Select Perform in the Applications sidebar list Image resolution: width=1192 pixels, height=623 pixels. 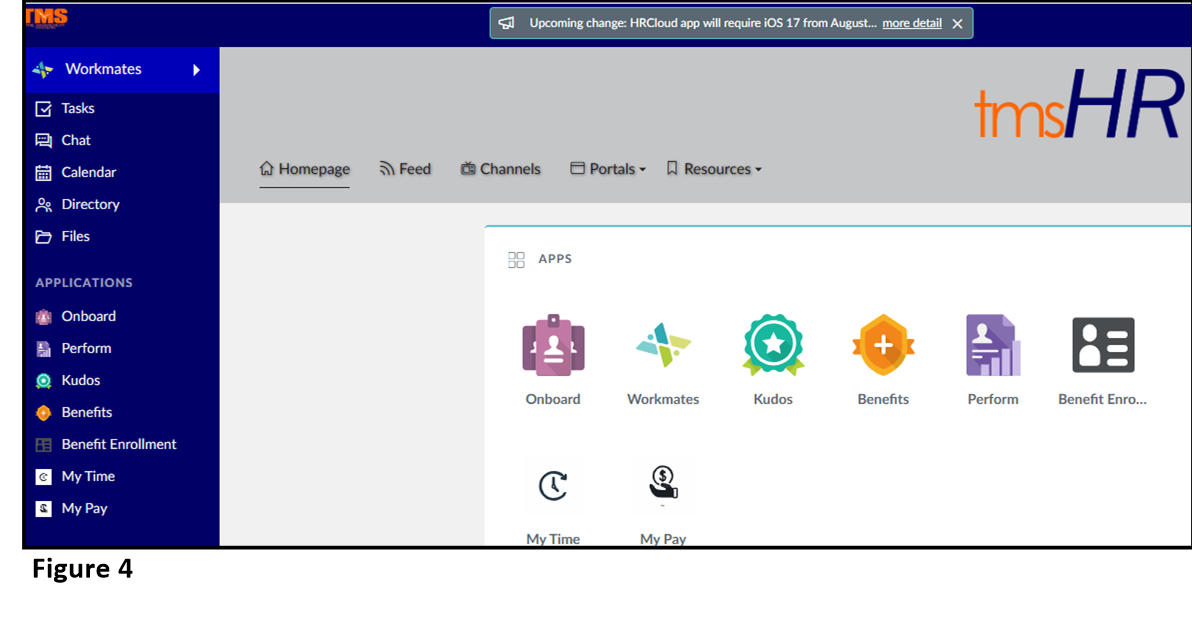[74, 348]
